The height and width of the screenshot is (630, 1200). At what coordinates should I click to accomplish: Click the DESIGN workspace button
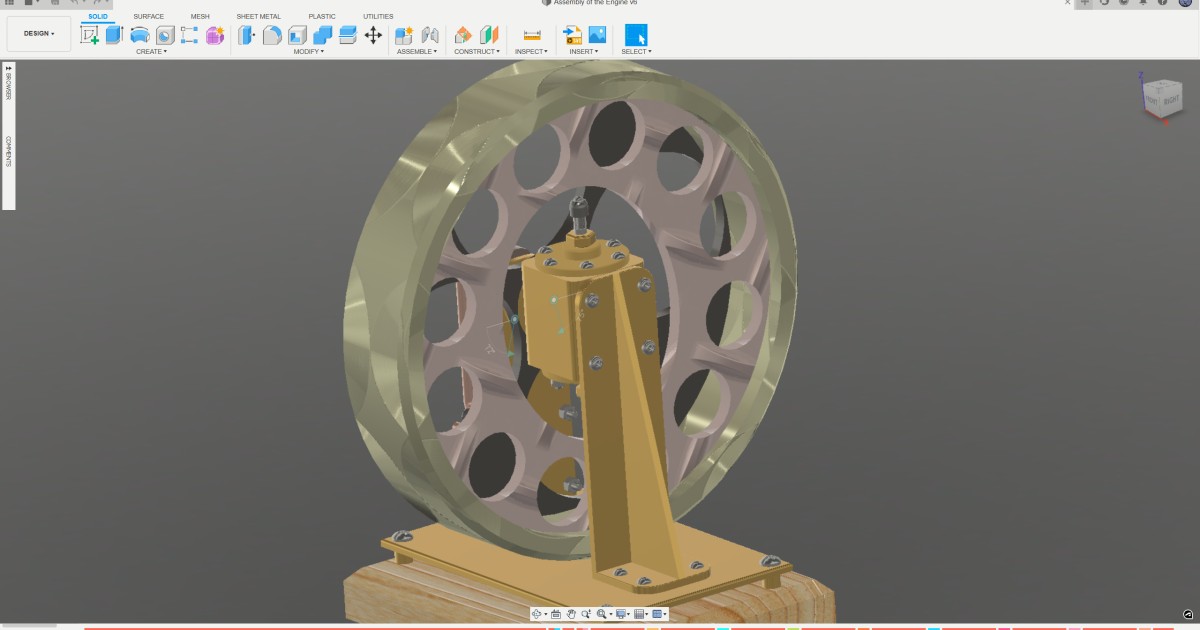click(x=38, y=33)
